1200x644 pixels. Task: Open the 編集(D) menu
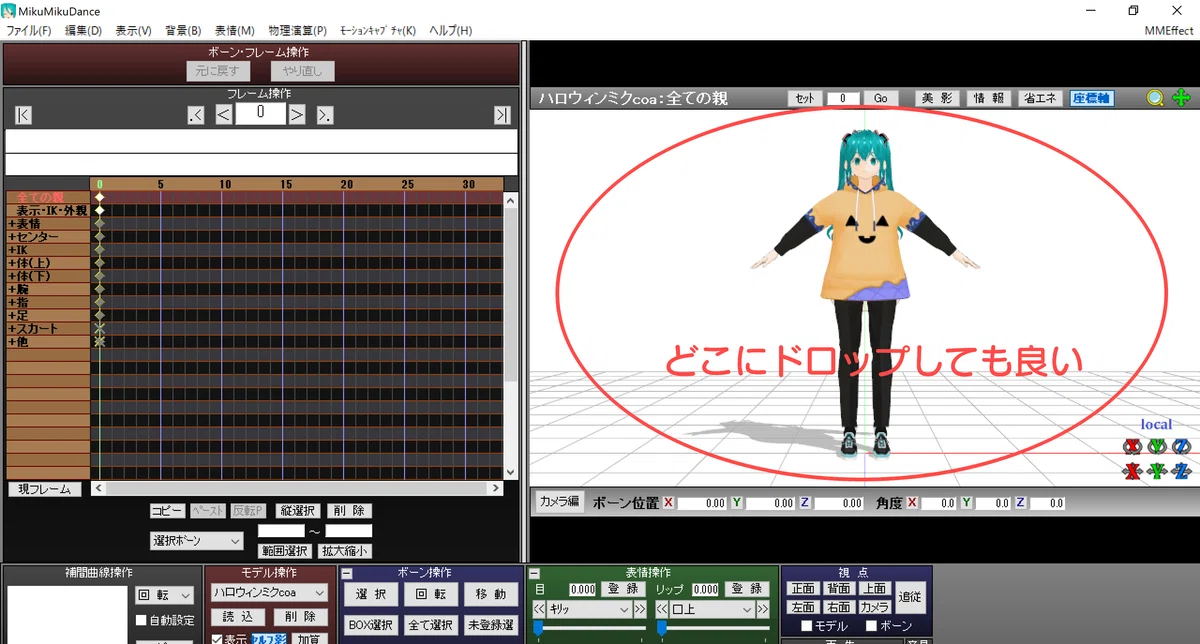[x=83, y=30]
